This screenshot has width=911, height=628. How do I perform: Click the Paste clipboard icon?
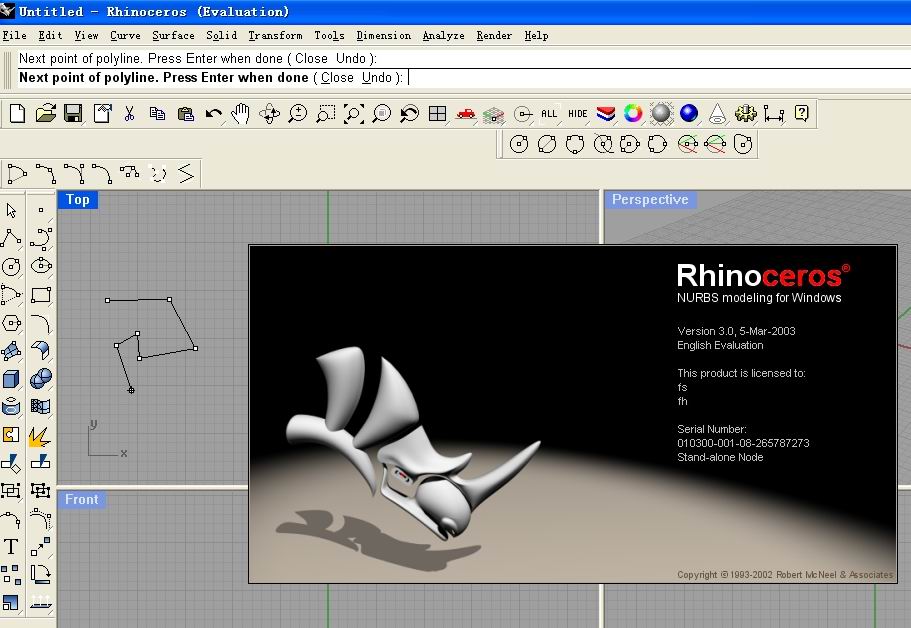185,113
